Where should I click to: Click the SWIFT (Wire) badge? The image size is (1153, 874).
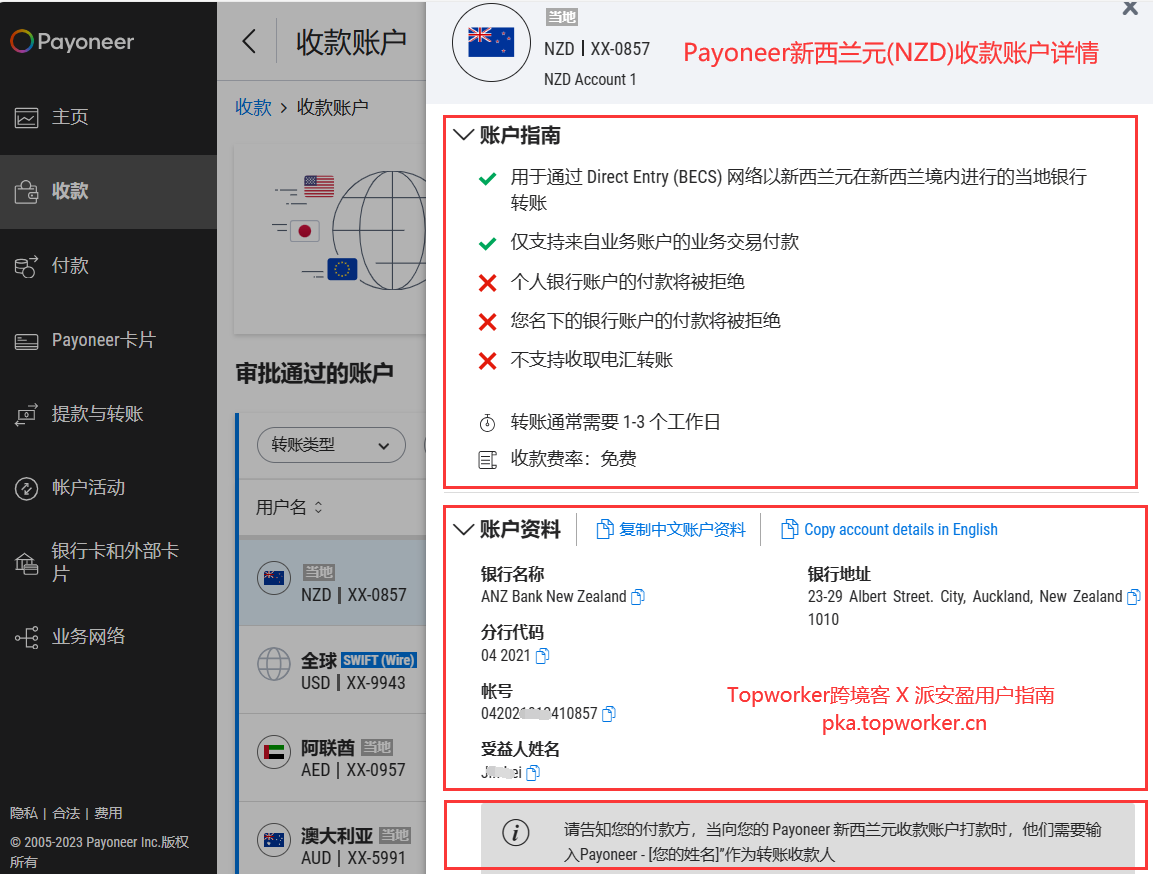click(379, 660)
